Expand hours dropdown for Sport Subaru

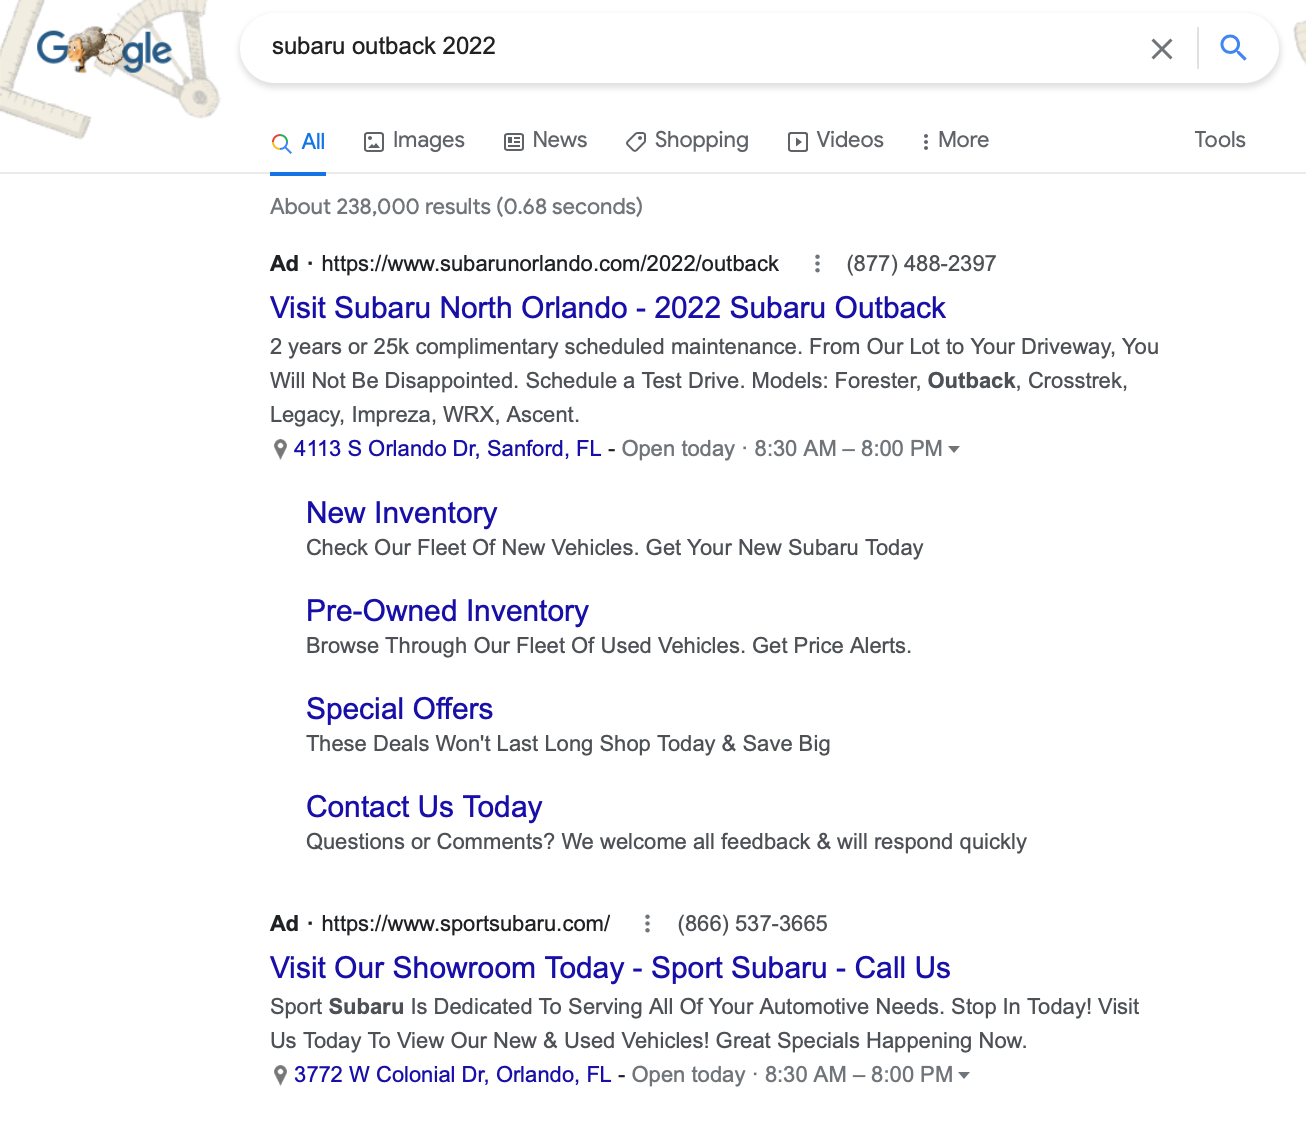964,1076
